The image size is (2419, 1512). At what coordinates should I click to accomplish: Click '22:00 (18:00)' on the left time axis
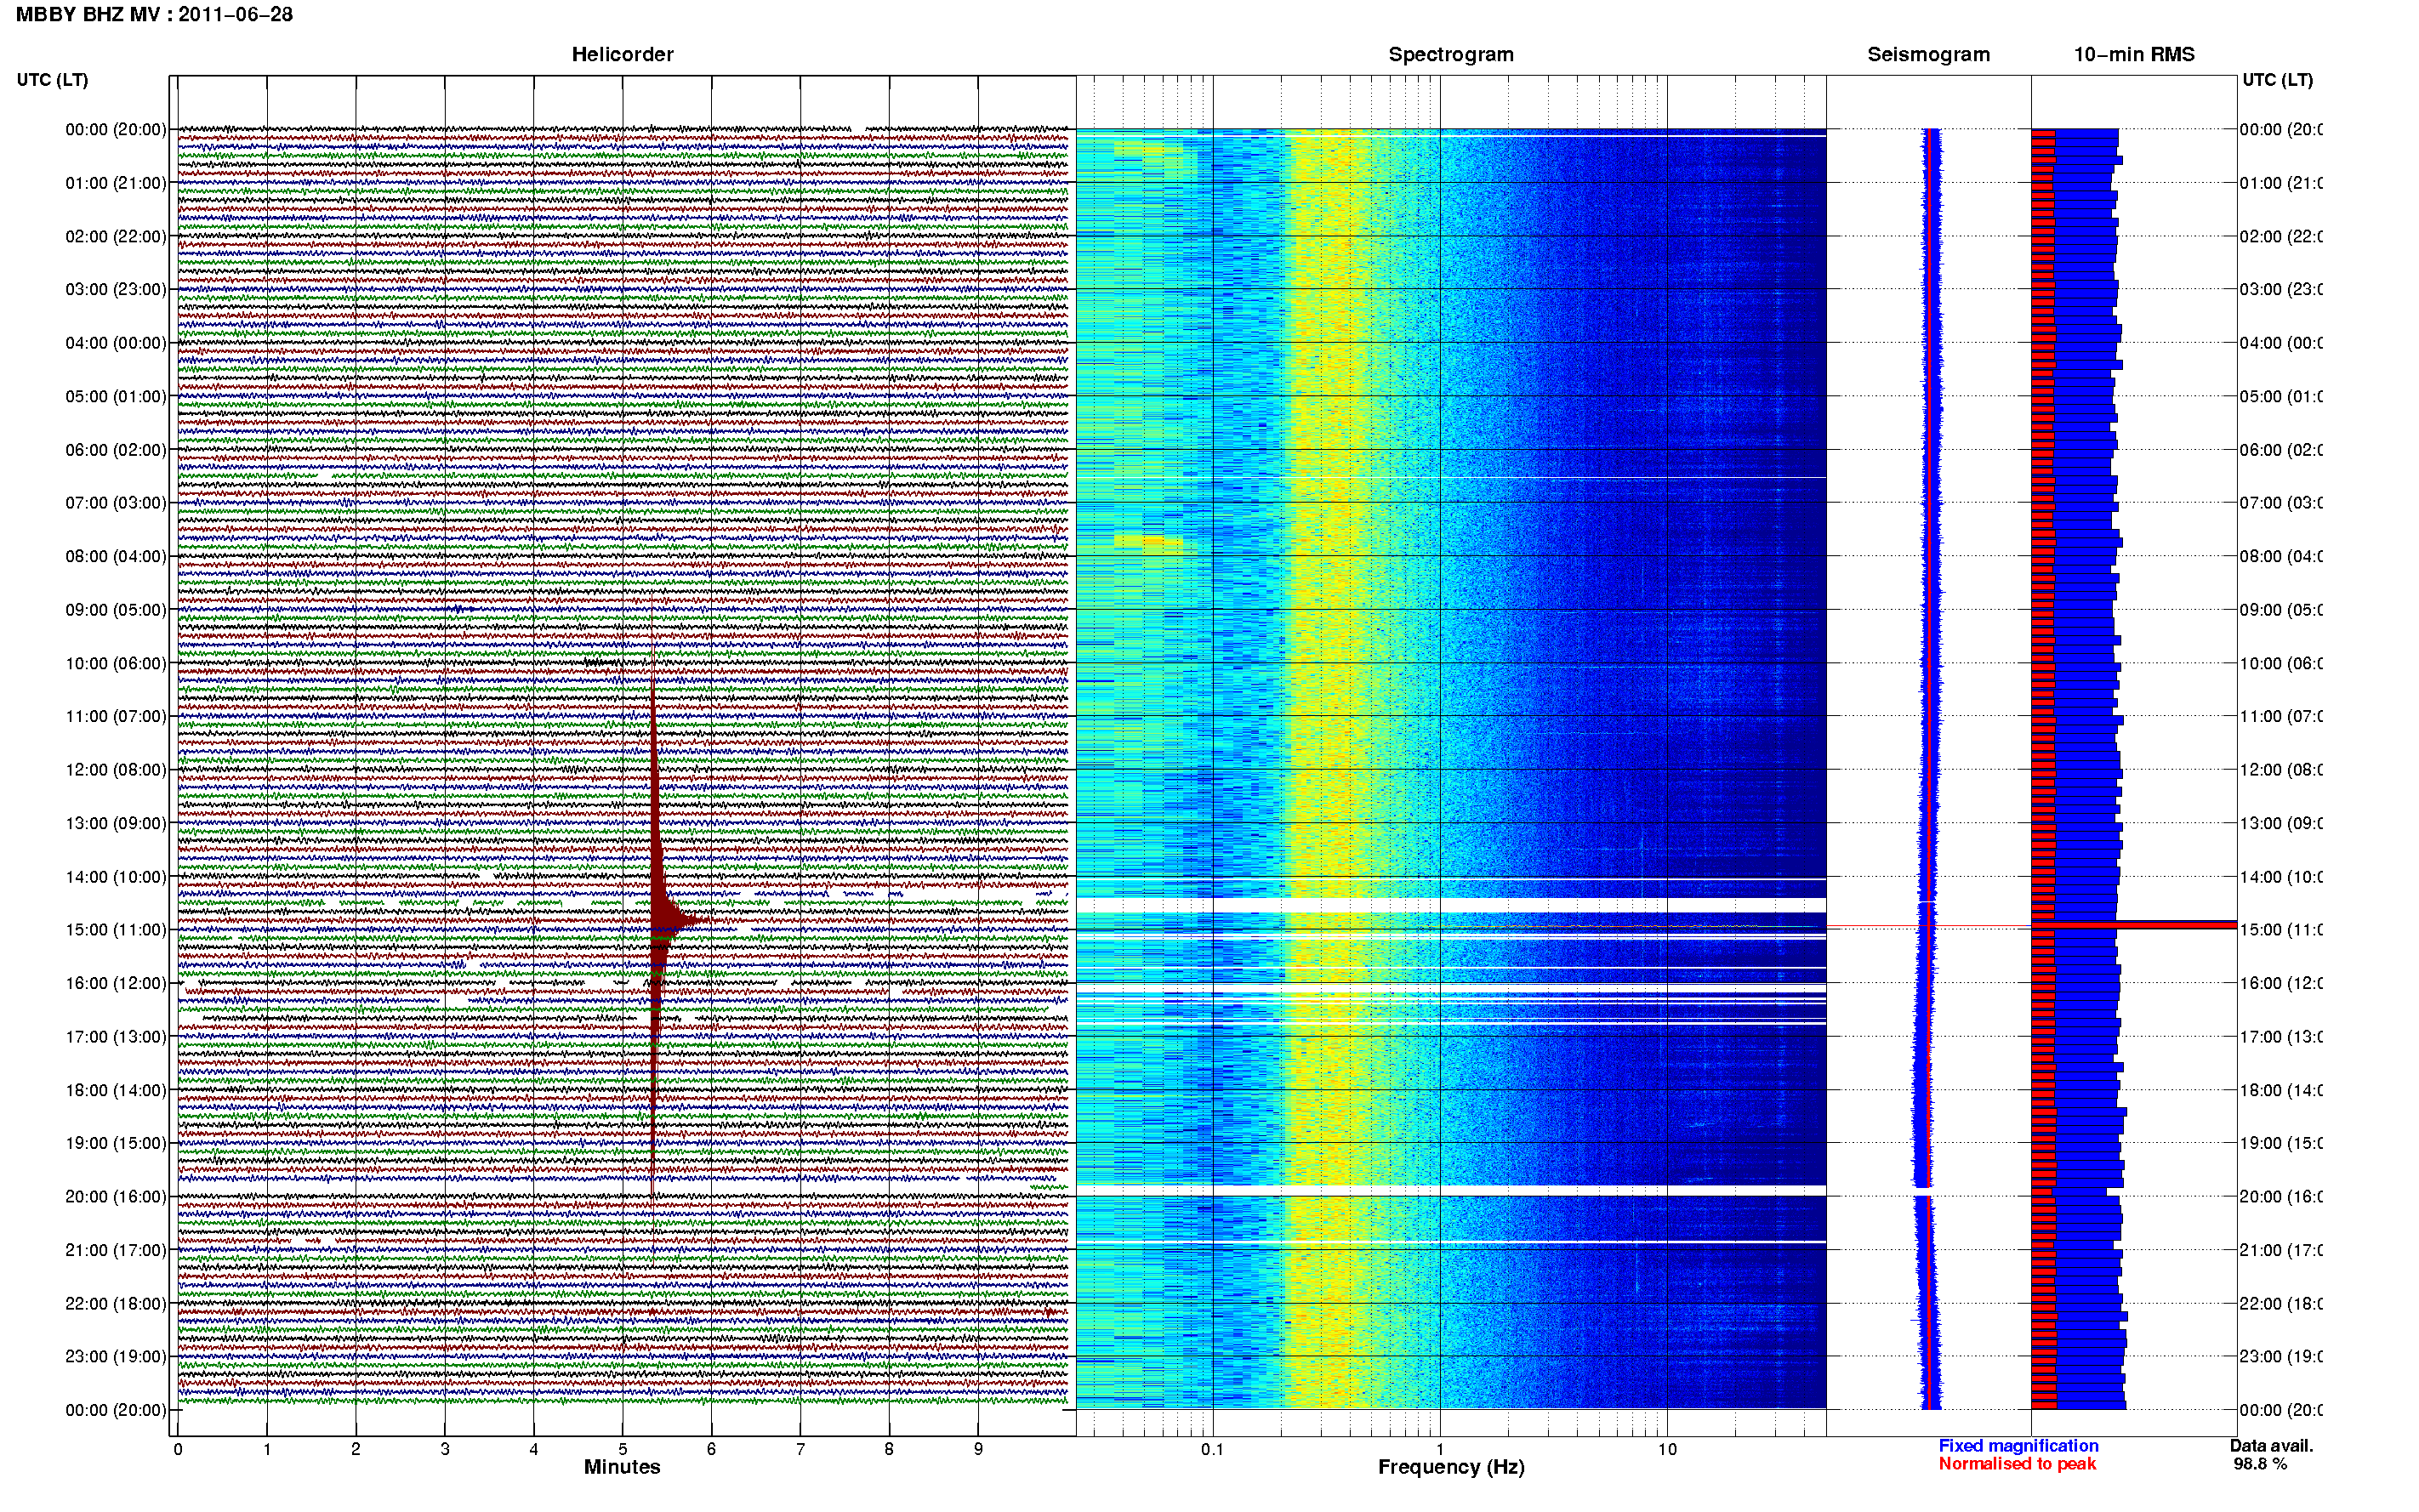tap(116, 1304)
